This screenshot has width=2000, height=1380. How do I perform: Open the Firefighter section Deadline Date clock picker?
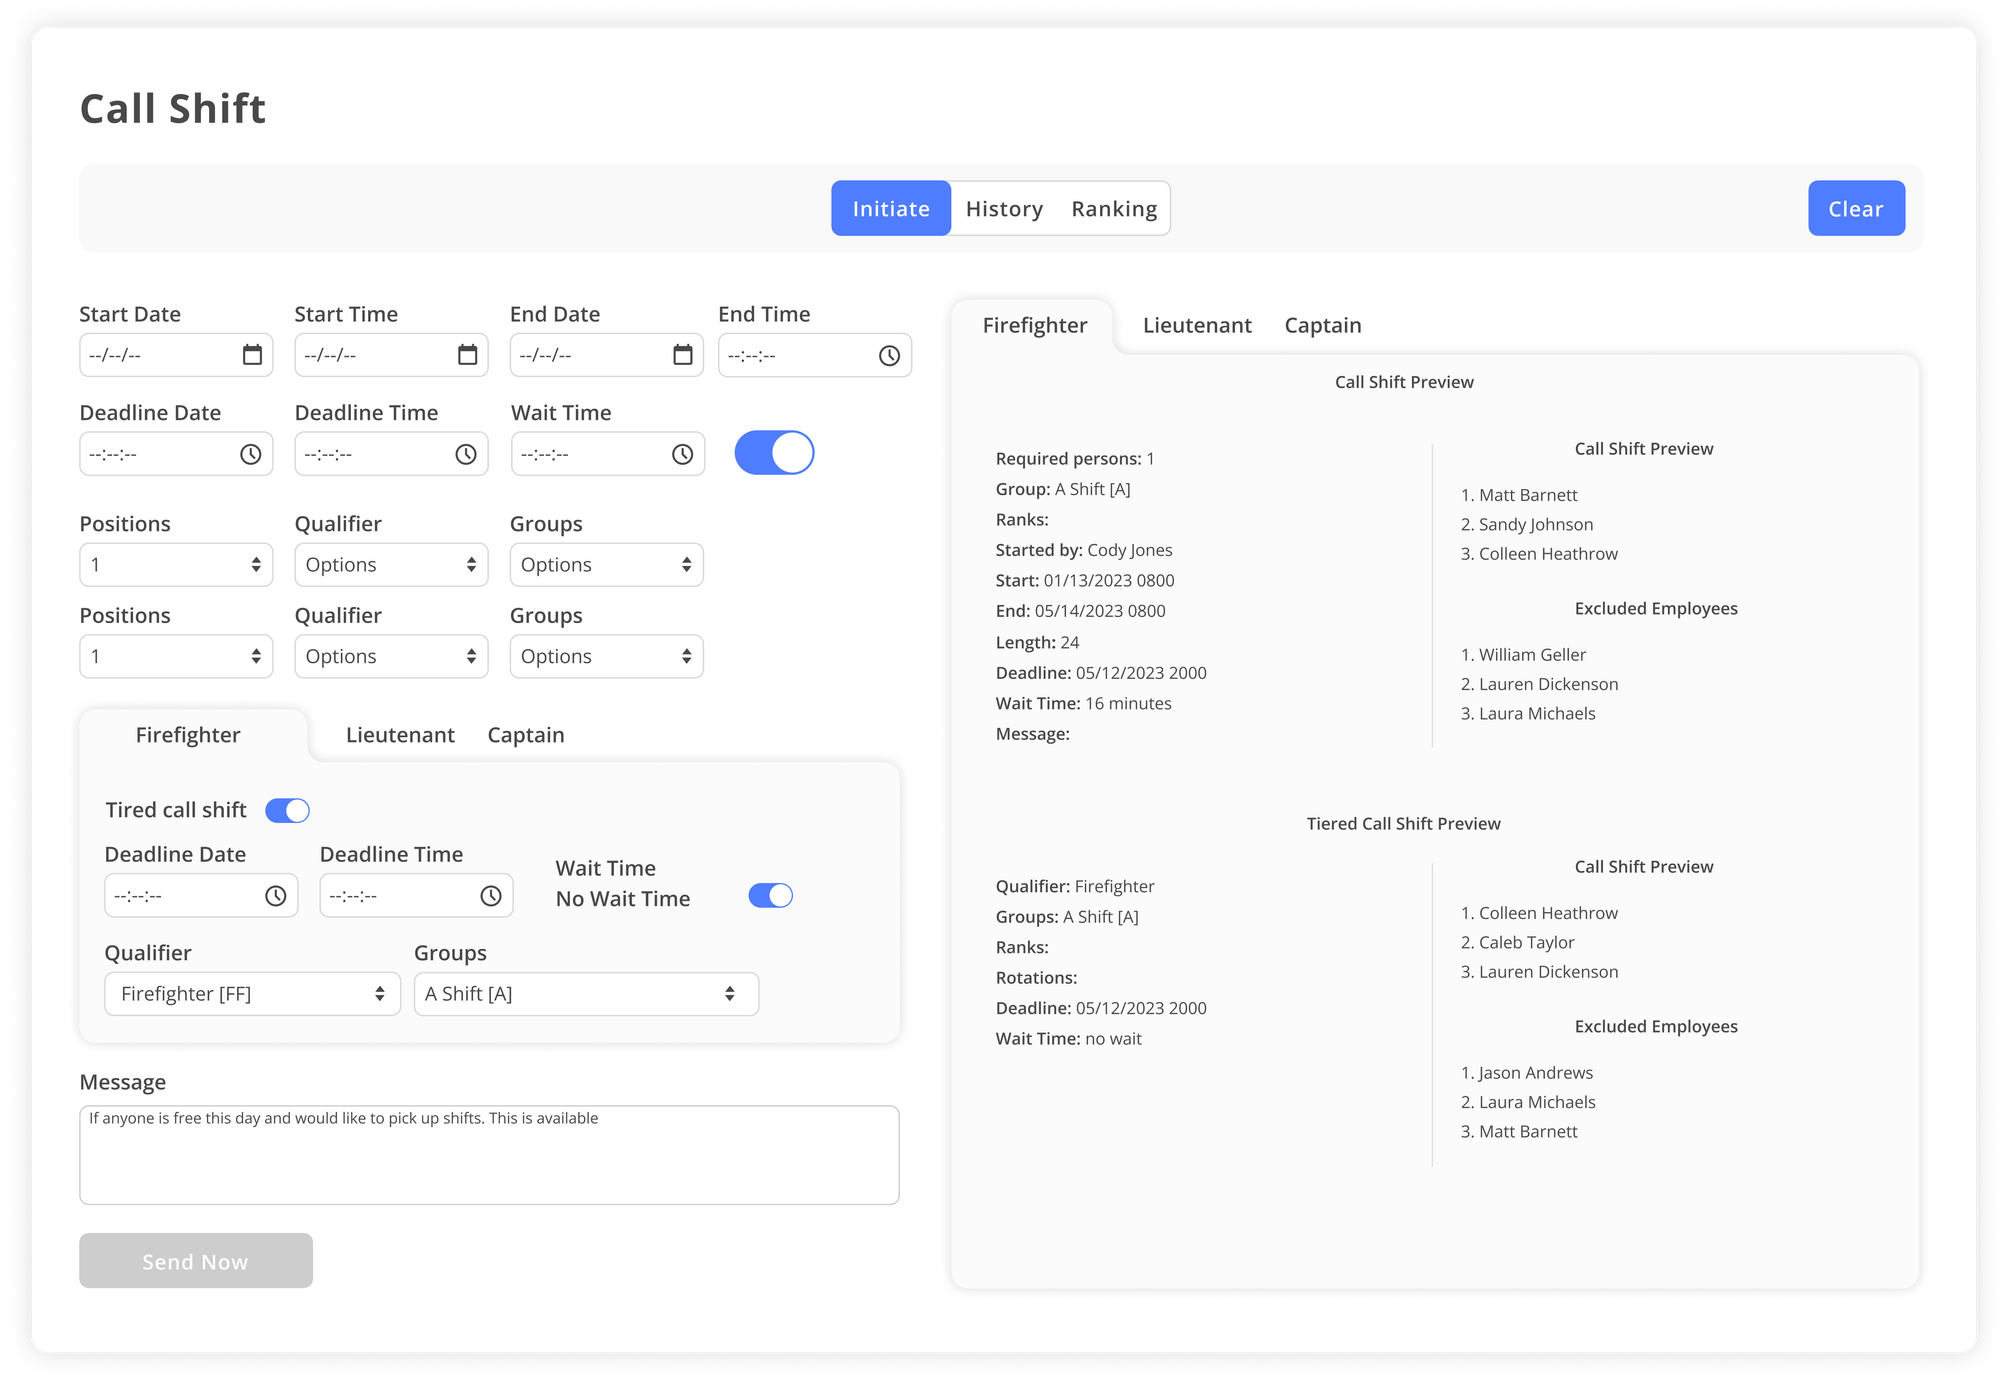click(277, 895)
